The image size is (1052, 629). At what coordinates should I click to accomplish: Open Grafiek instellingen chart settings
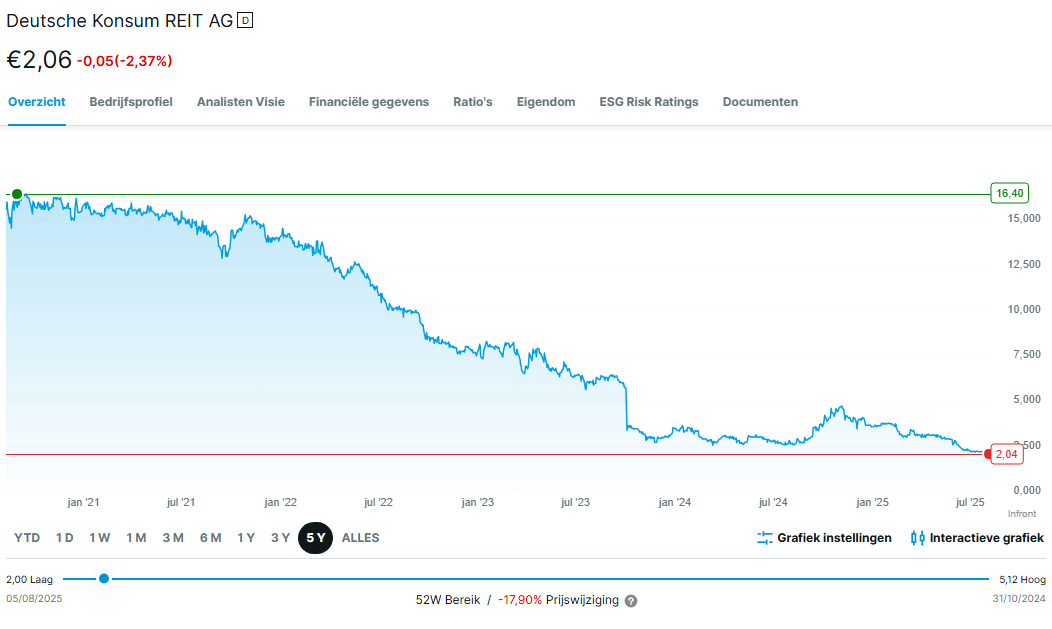(825, 538)
